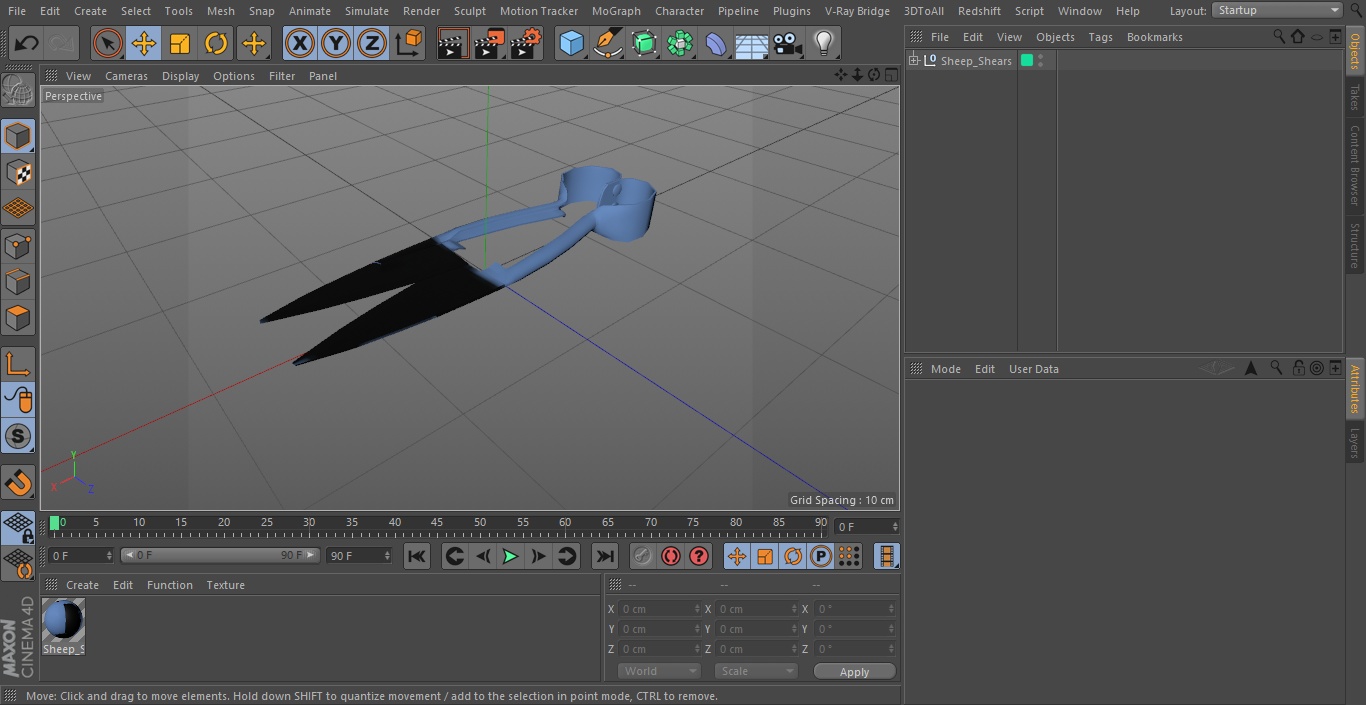Open the Spline Pen tool
The image size is (1366, 705).
click(607, 44)
